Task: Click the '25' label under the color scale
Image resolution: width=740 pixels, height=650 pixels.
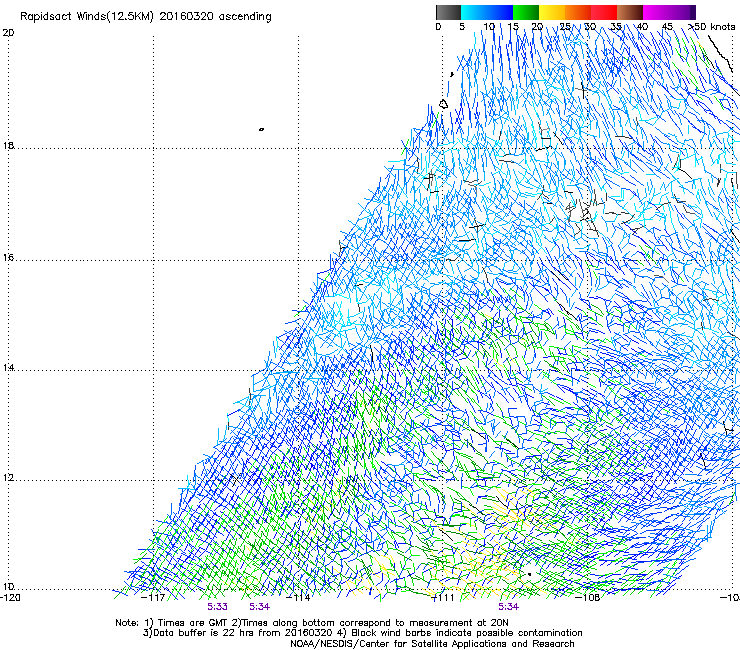Action: click(x=565, y=26)
